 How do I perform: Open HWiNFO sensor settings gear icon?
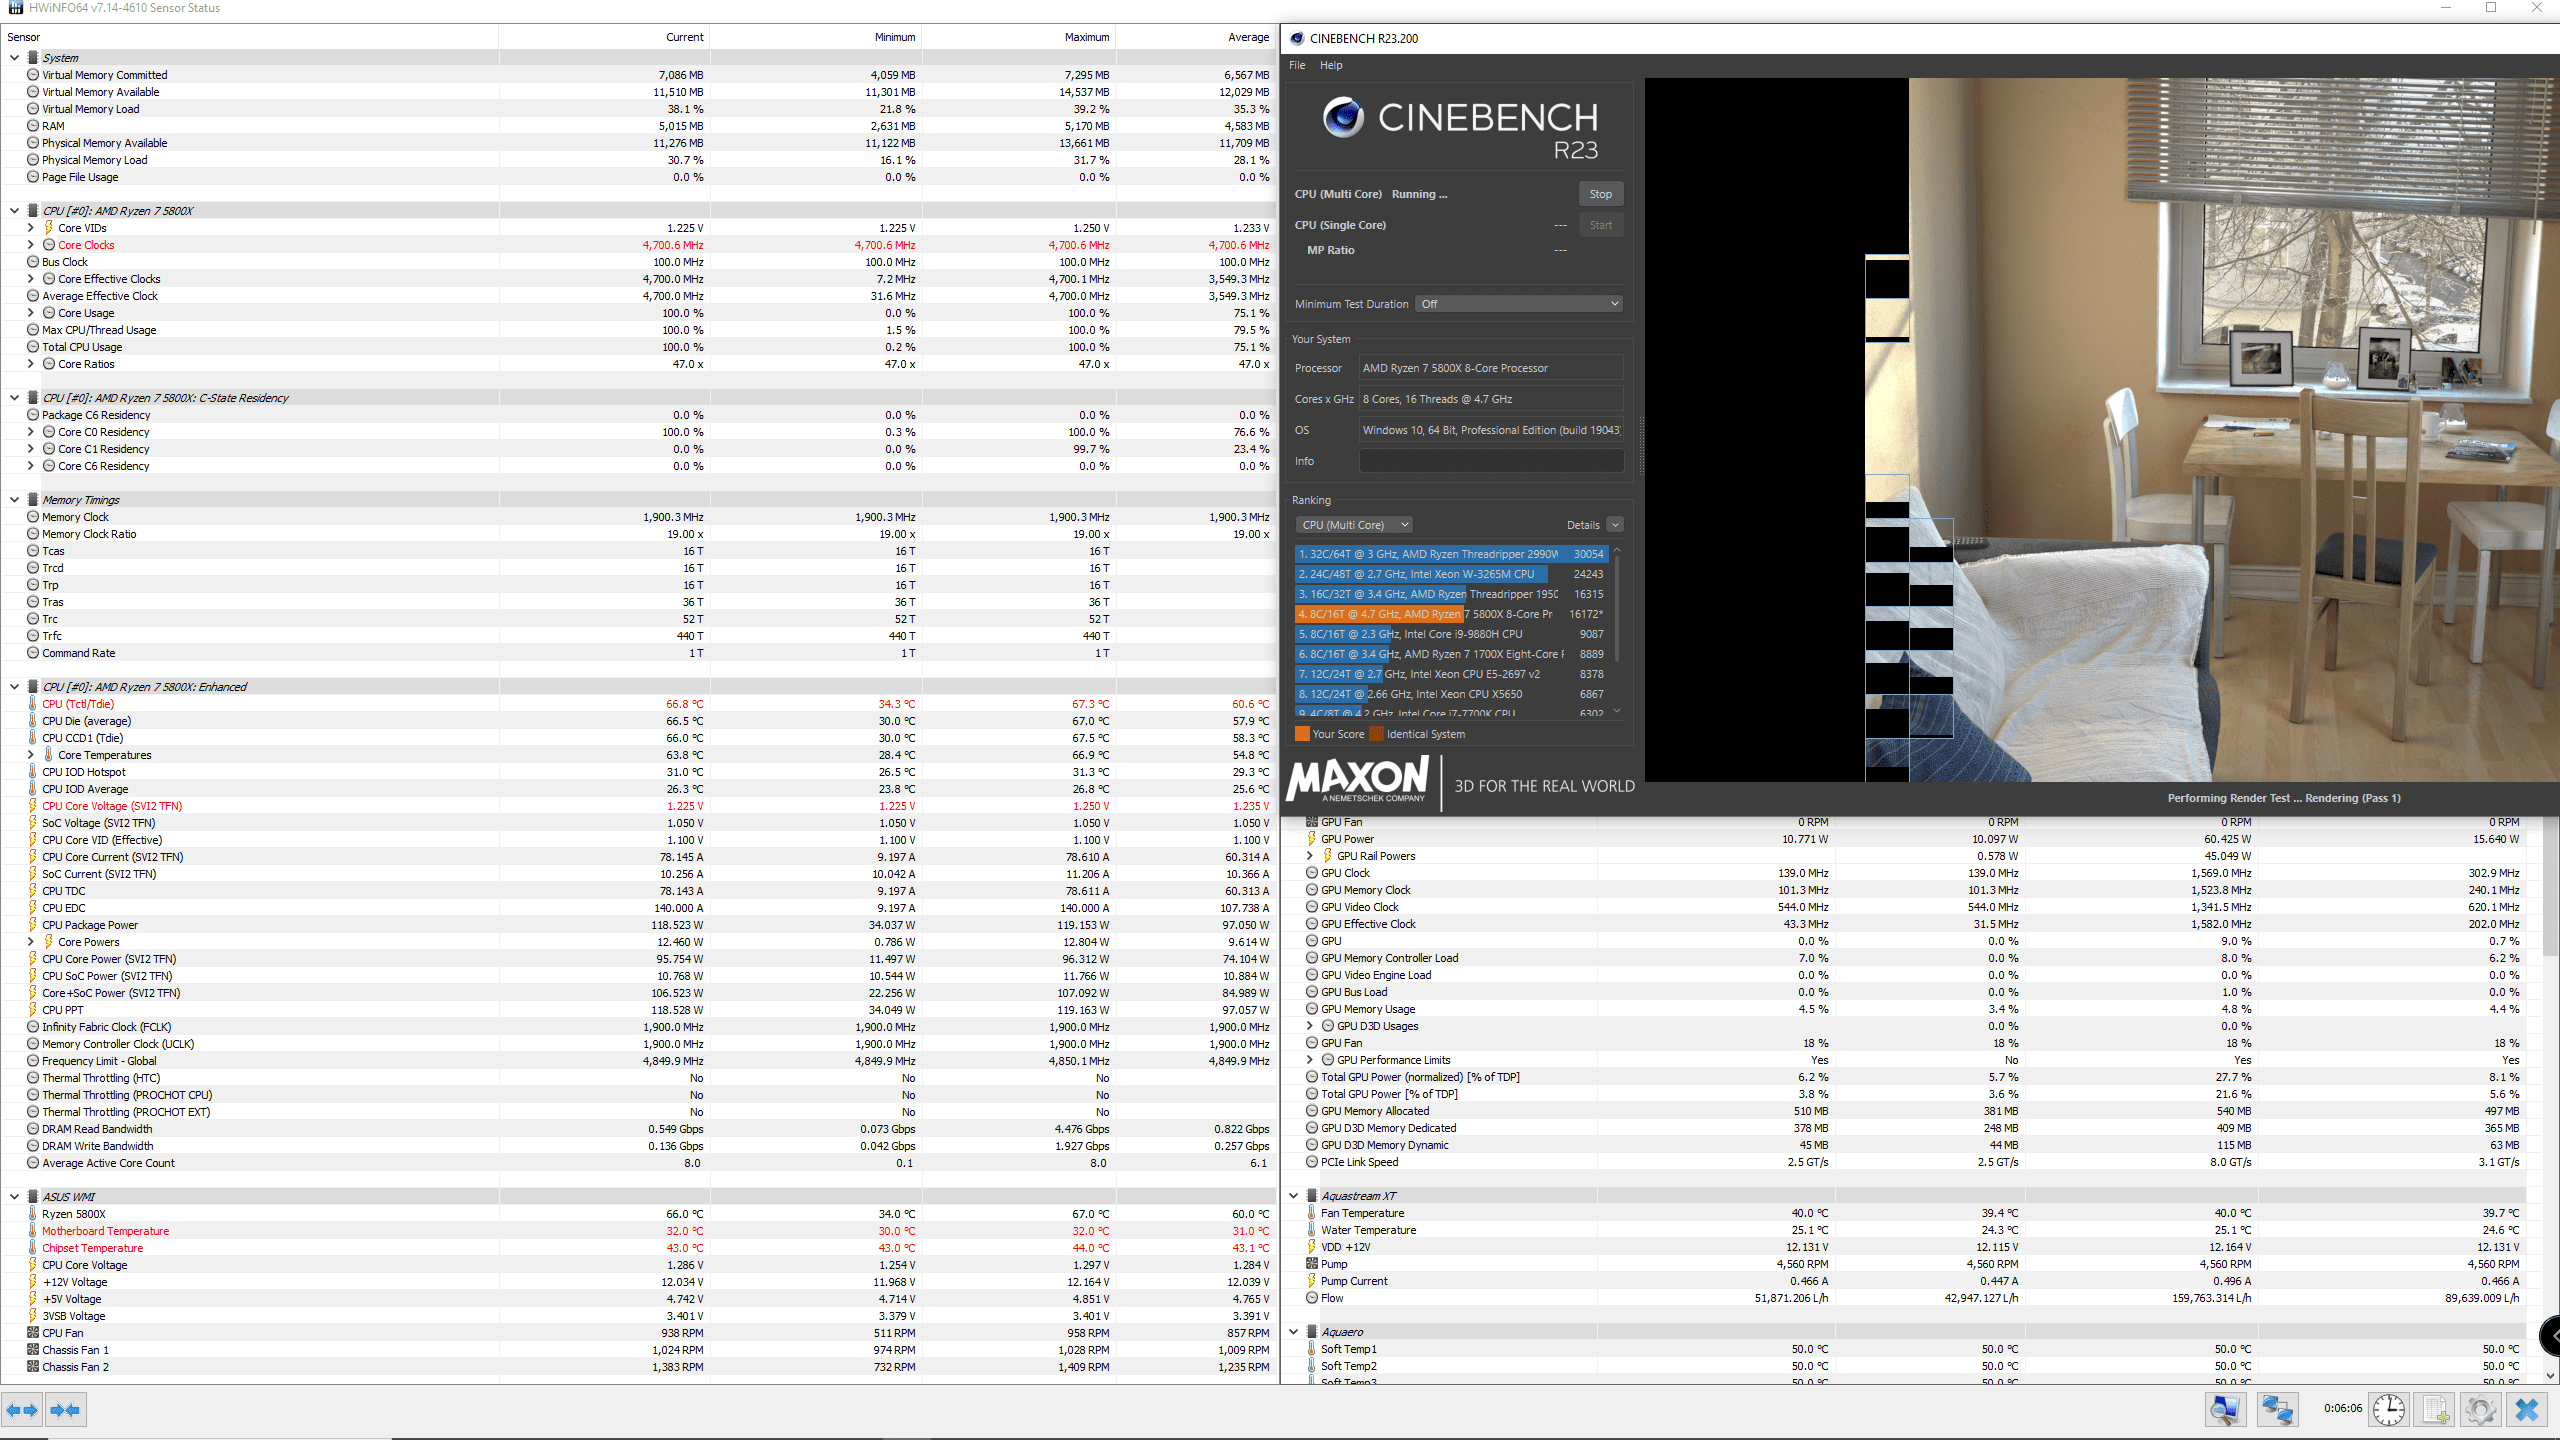click(2481, 1410)
